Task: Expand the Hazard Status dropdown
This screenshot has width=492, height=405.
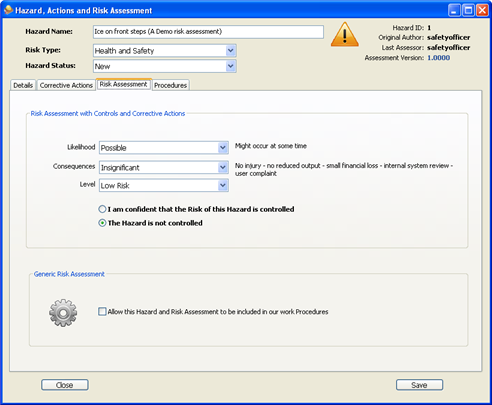Action: click(x=230, y=66)
